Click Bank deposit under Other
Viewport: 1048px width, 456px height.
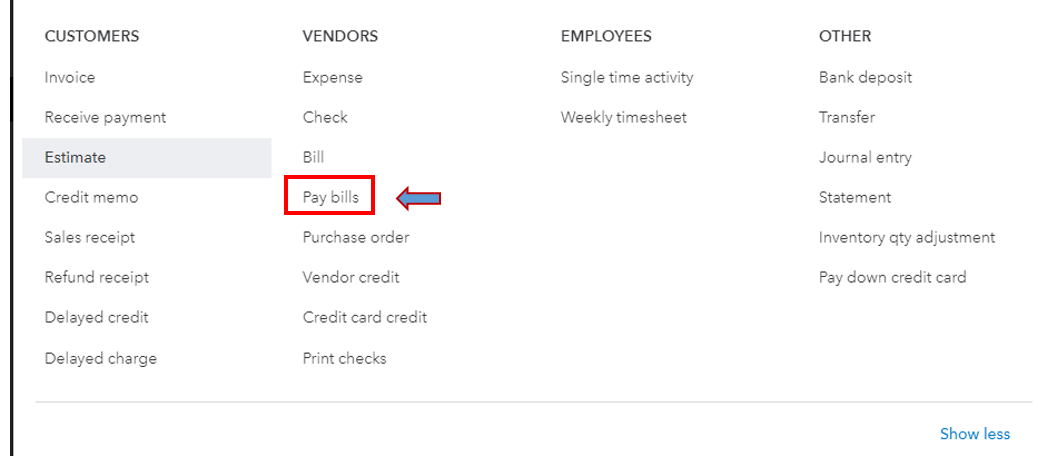(x=865, y=77)
